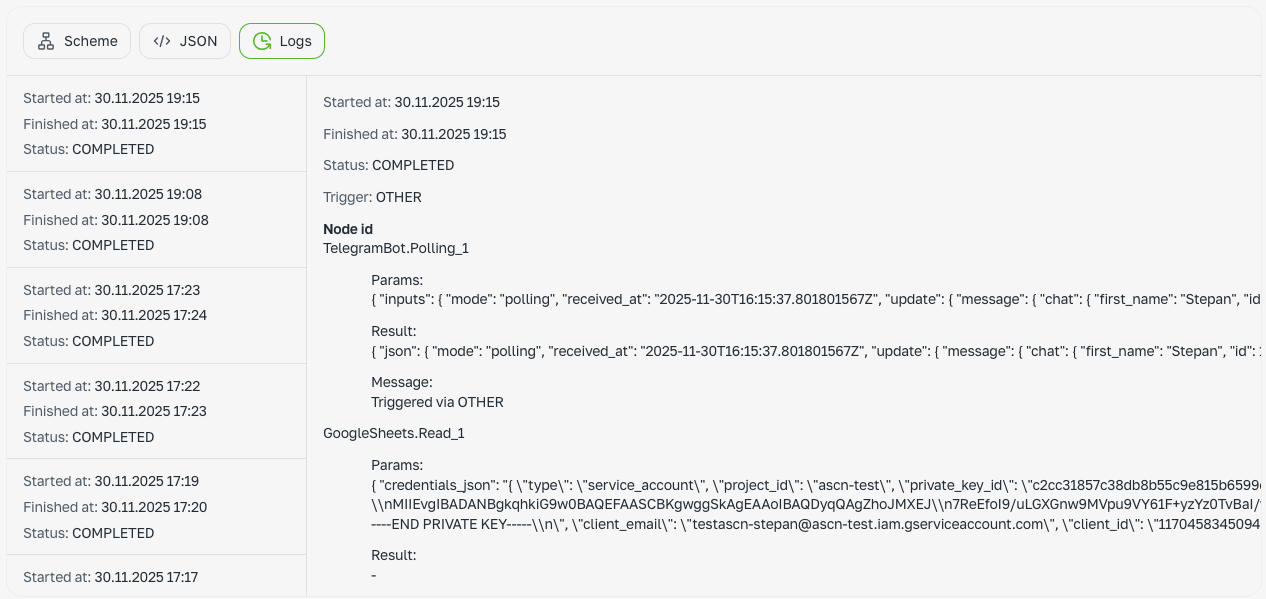Select the log entry started at 19:15
This screenshot has height=599, width=1266.
[156, 124]
